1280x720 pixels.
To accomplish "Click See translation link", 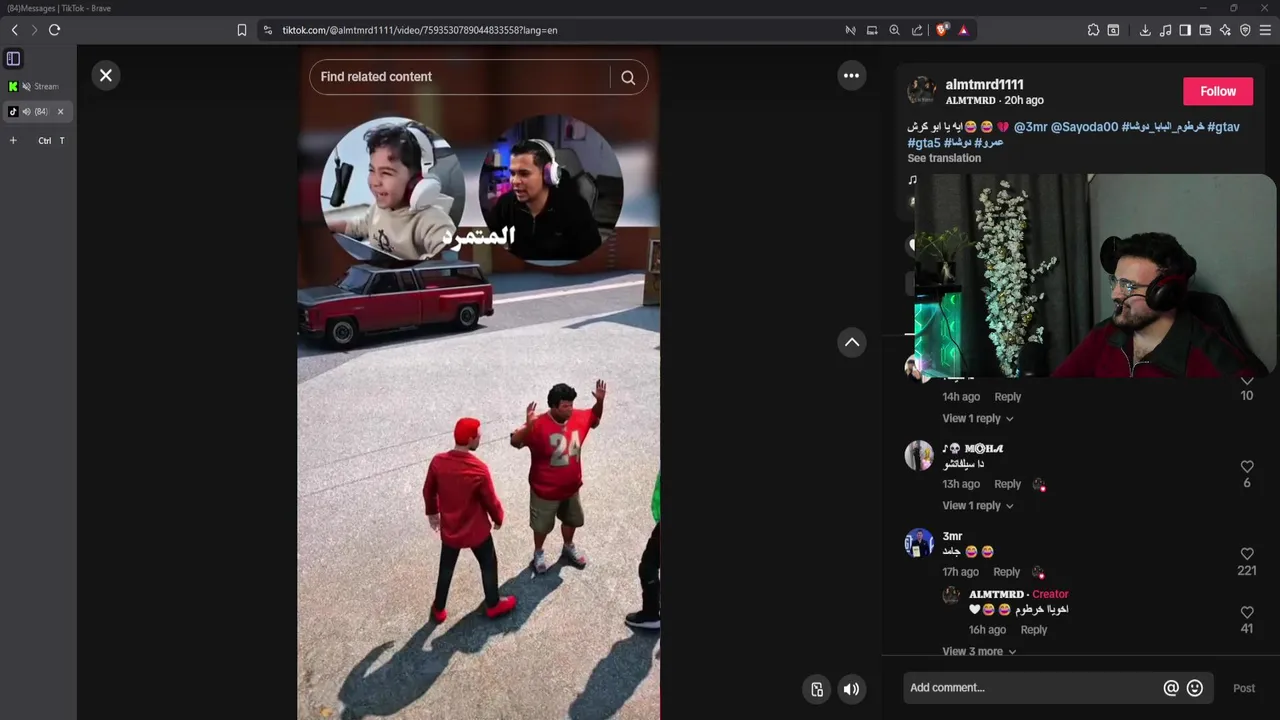I will pyautogui.click(x=944, y=158).
